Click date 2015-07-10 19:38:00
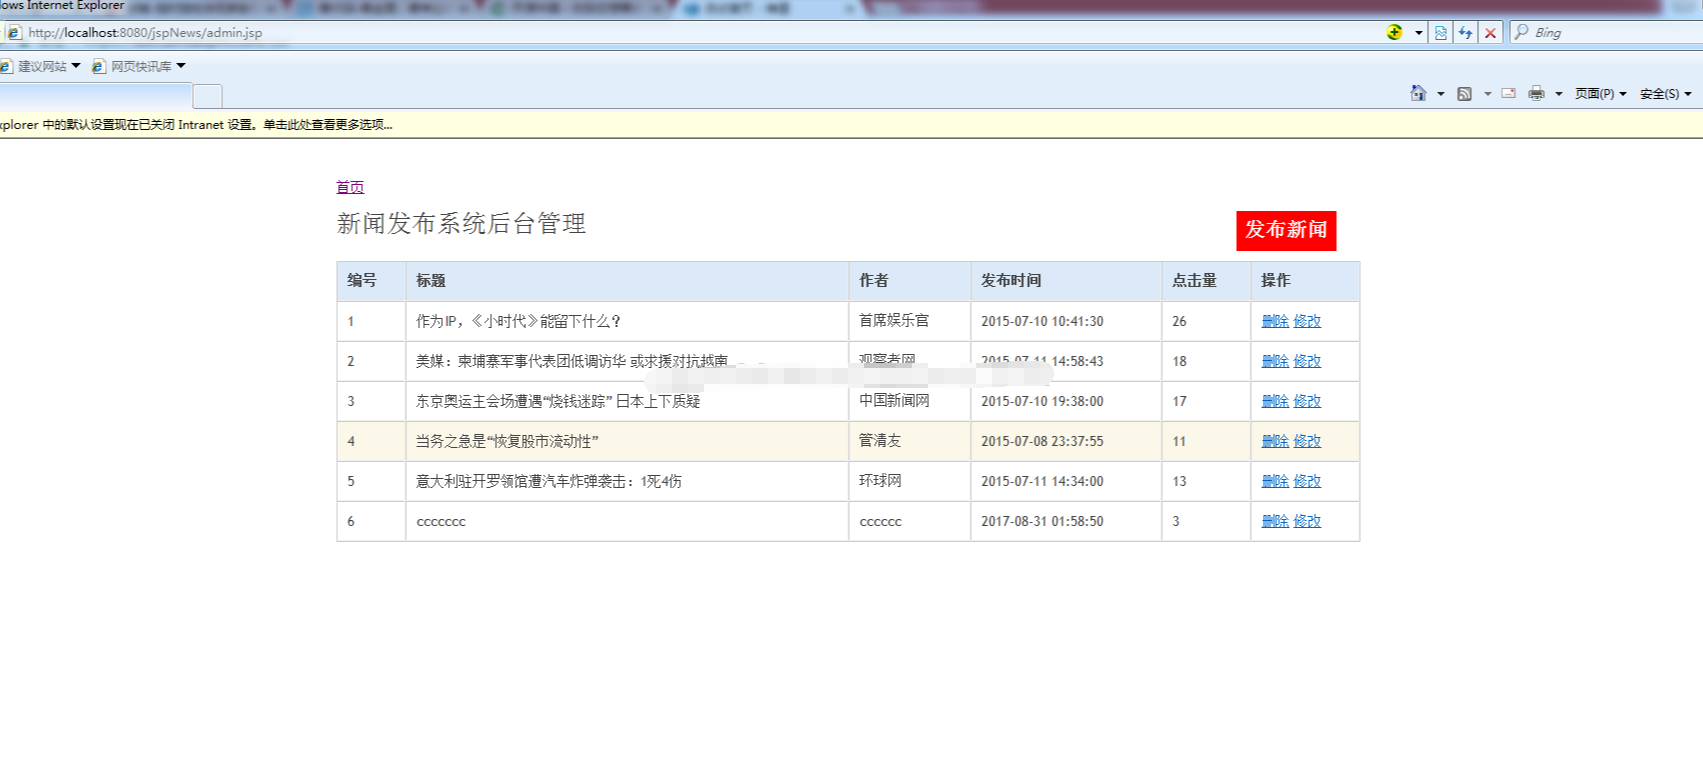The image size is (1703, 774). [x=1042, y=401]
